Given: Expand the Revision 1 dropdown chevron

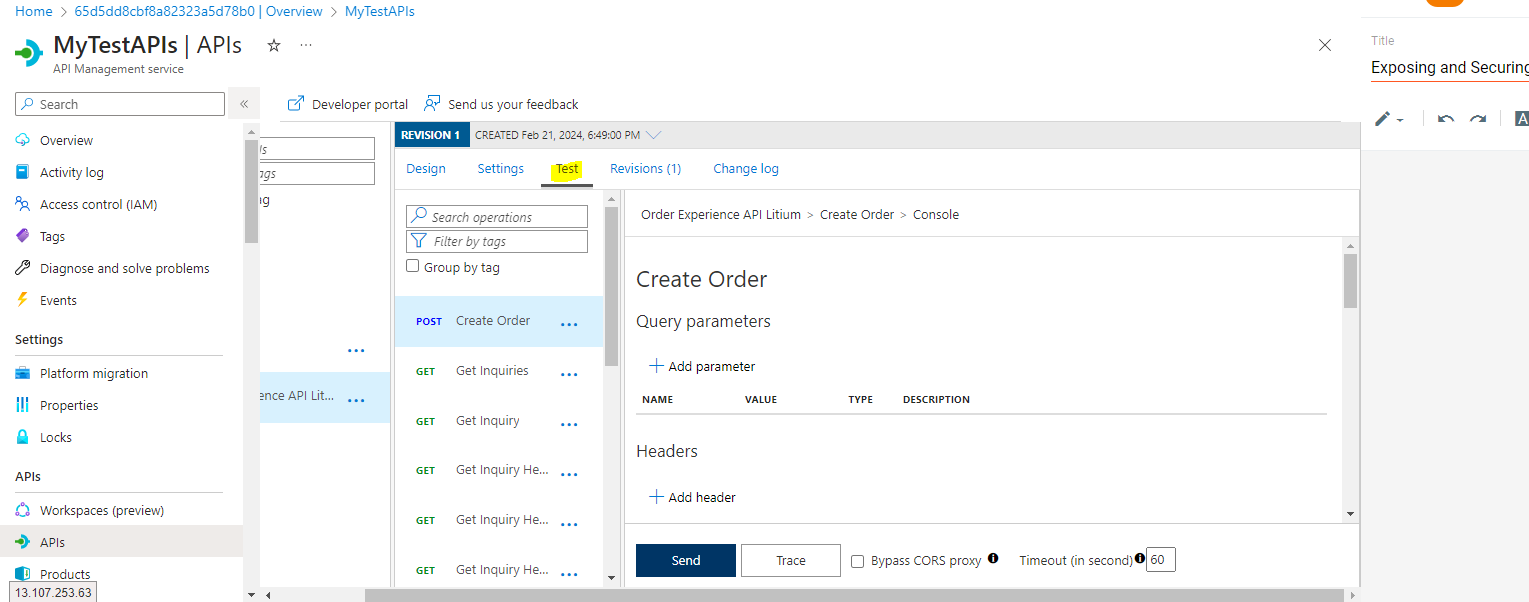Looking at the screenshot, I should pos(654,135).
